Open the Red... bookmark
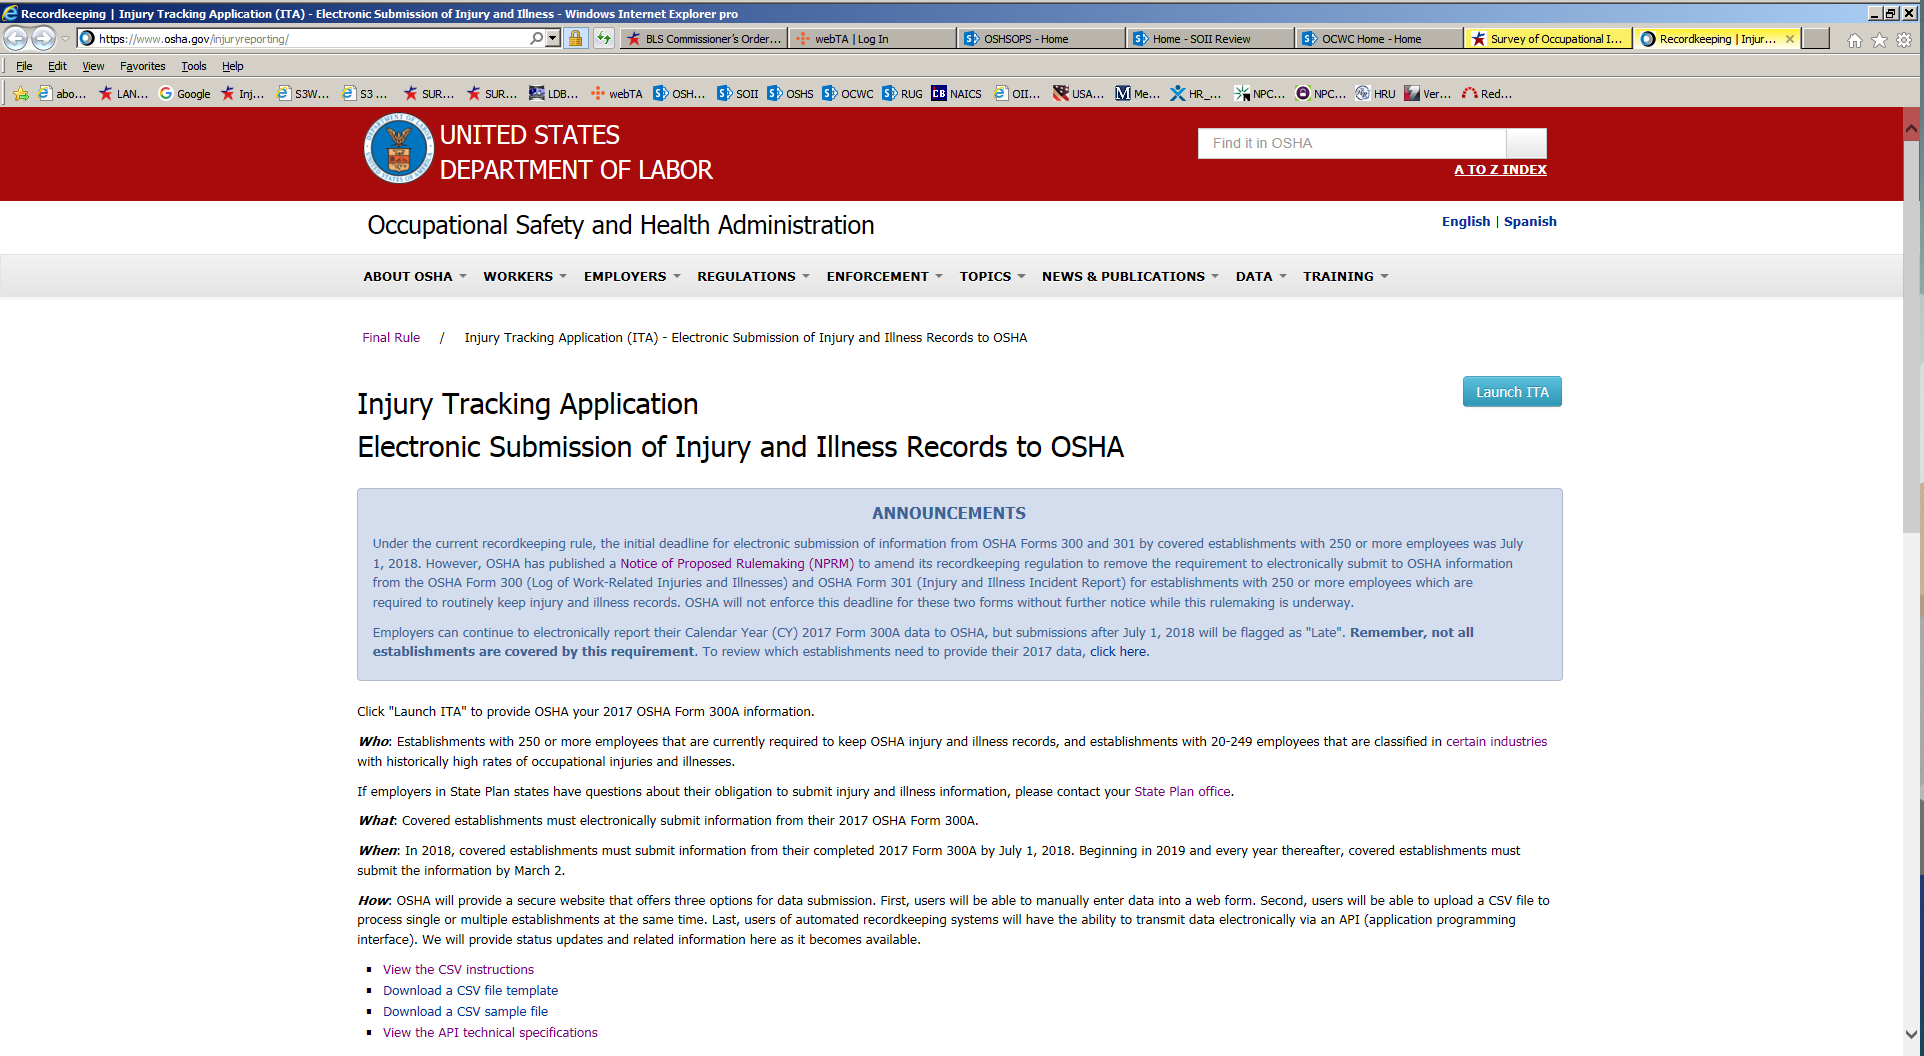Screen dimensions: 1924x1056 pos(1487,94)
